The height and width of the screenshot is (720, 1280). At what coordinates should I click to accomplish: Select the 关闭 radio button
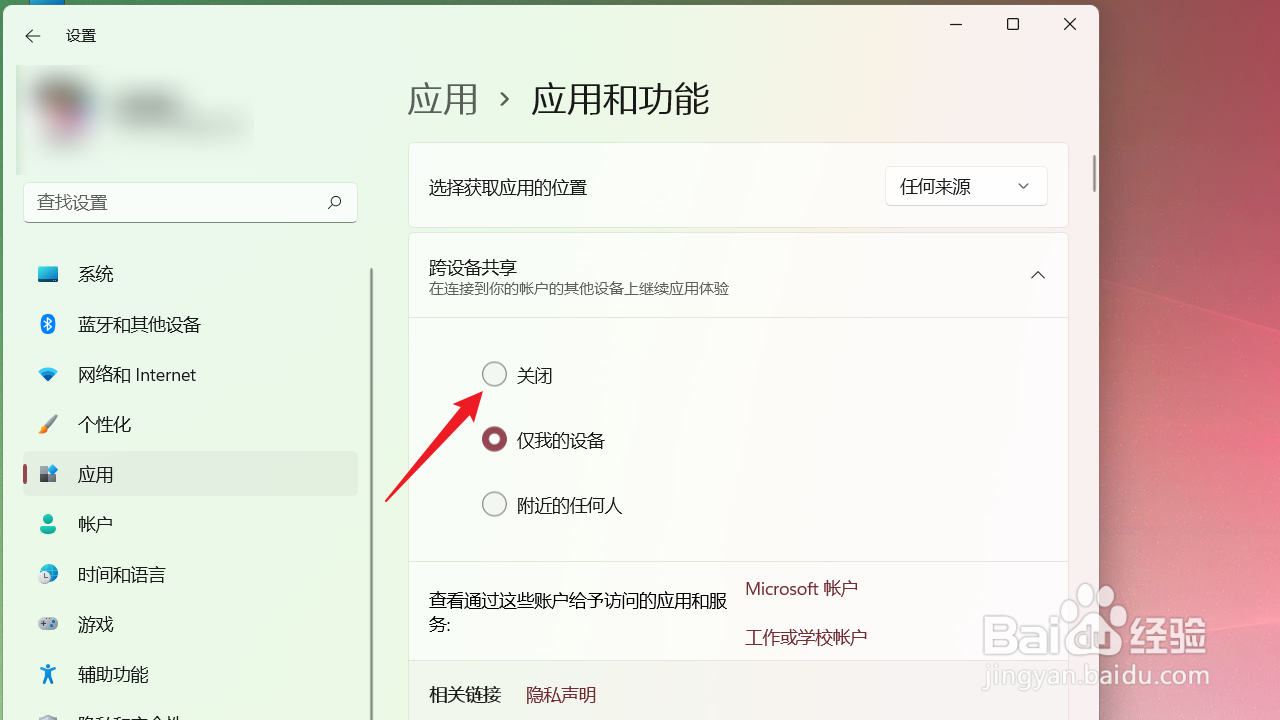tap(494, 373)
